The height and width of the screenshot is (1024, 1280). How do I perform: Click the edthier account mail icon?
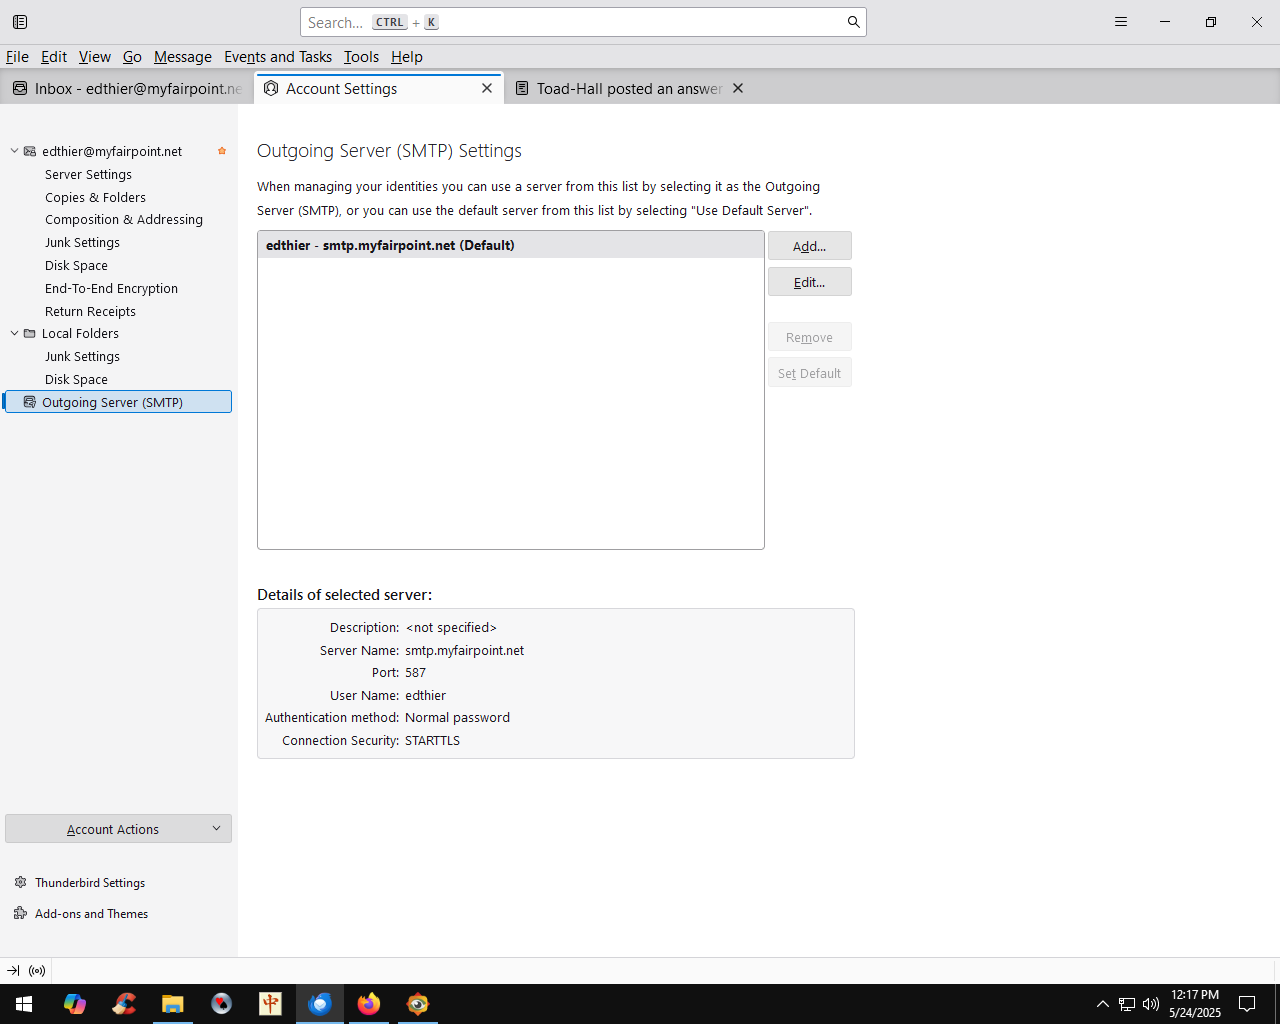click(x=30, y=152)
